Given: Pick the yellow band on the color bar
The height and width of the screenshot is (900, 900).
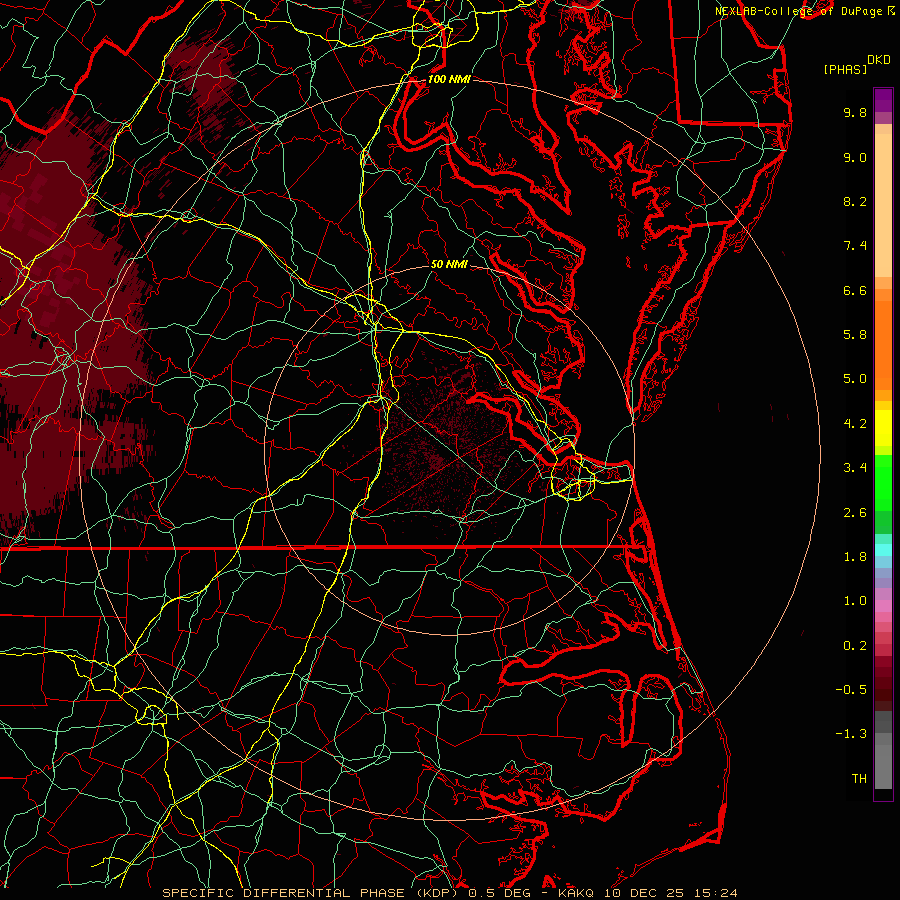Looking at the screenshot, I should click(883, 428).
